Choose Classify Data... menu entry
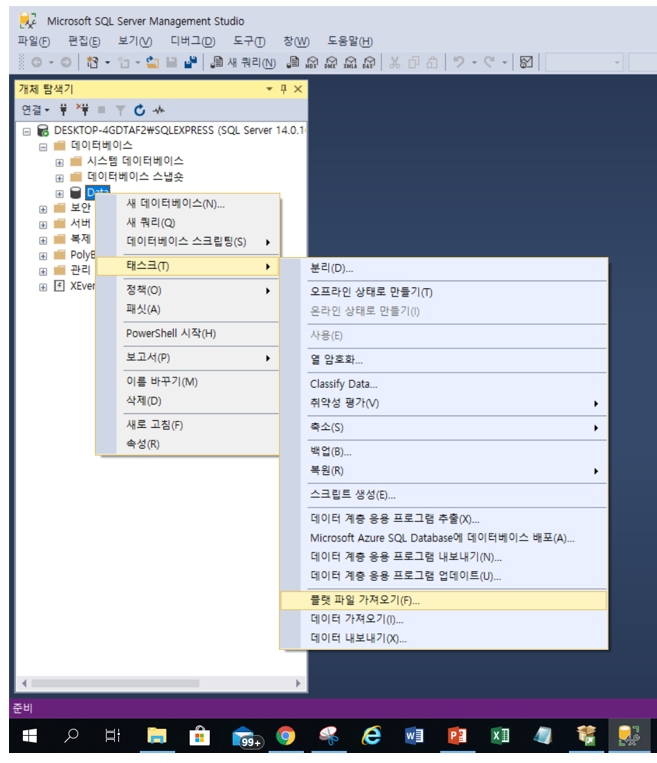 click(x=444, y=384)
